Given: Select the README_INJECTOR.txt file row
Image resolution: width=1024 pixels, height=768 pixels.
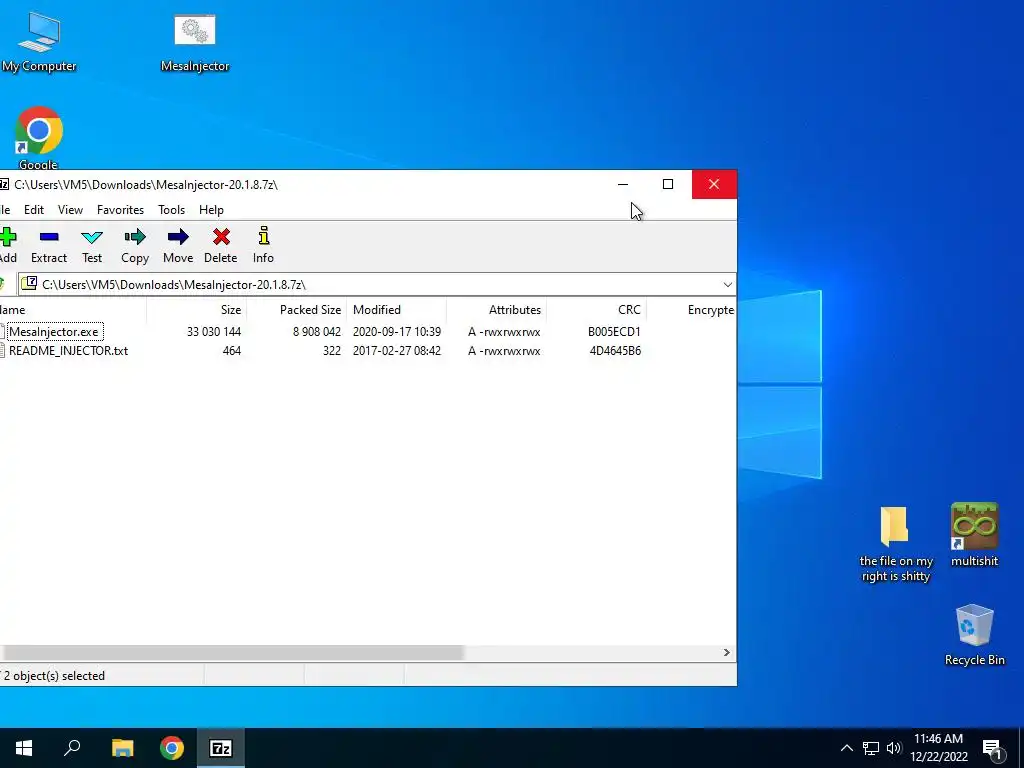Looking at the screenshot, I should point(368,351).
